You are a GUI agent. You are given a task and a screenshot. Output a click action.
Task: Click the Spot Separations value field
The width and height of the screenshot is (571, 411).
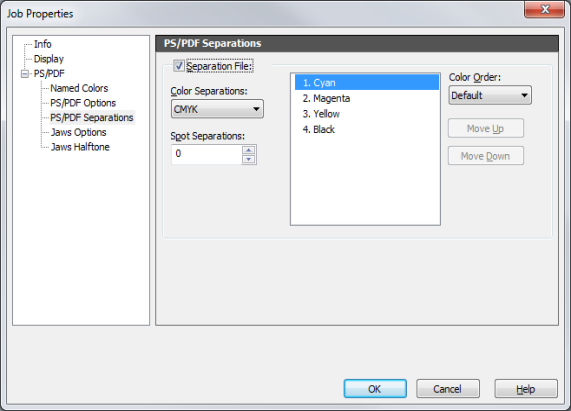(x=206, y=154)
